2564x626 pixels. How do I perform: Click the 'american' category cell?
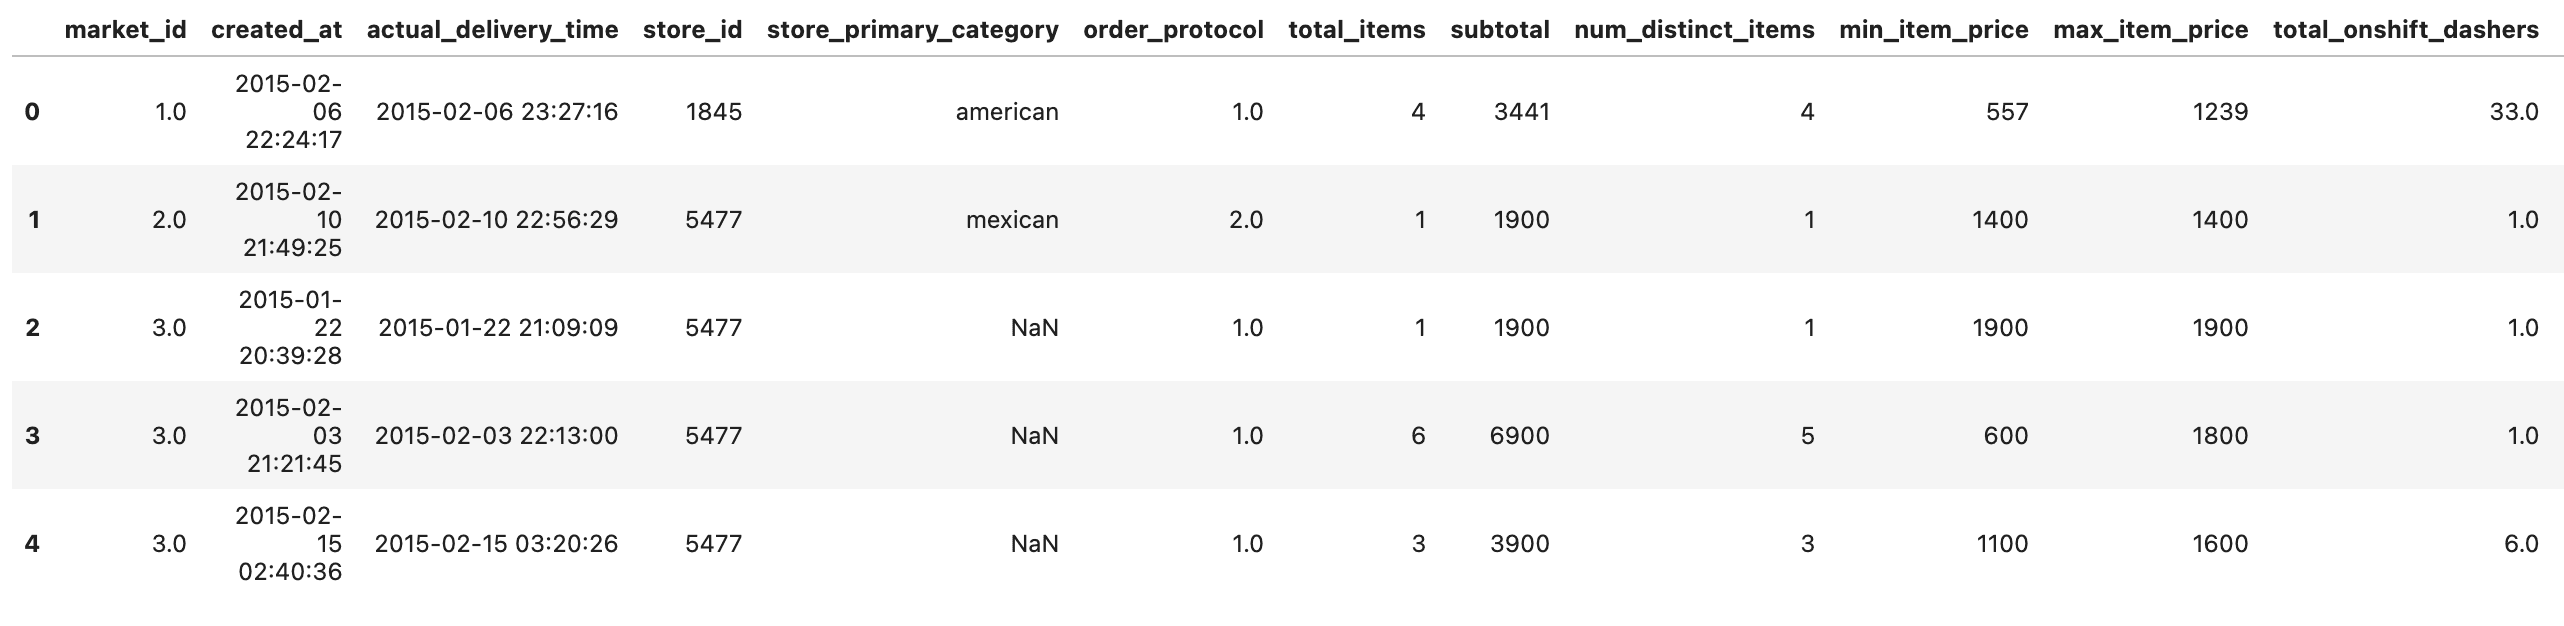tap(1007, 112)
